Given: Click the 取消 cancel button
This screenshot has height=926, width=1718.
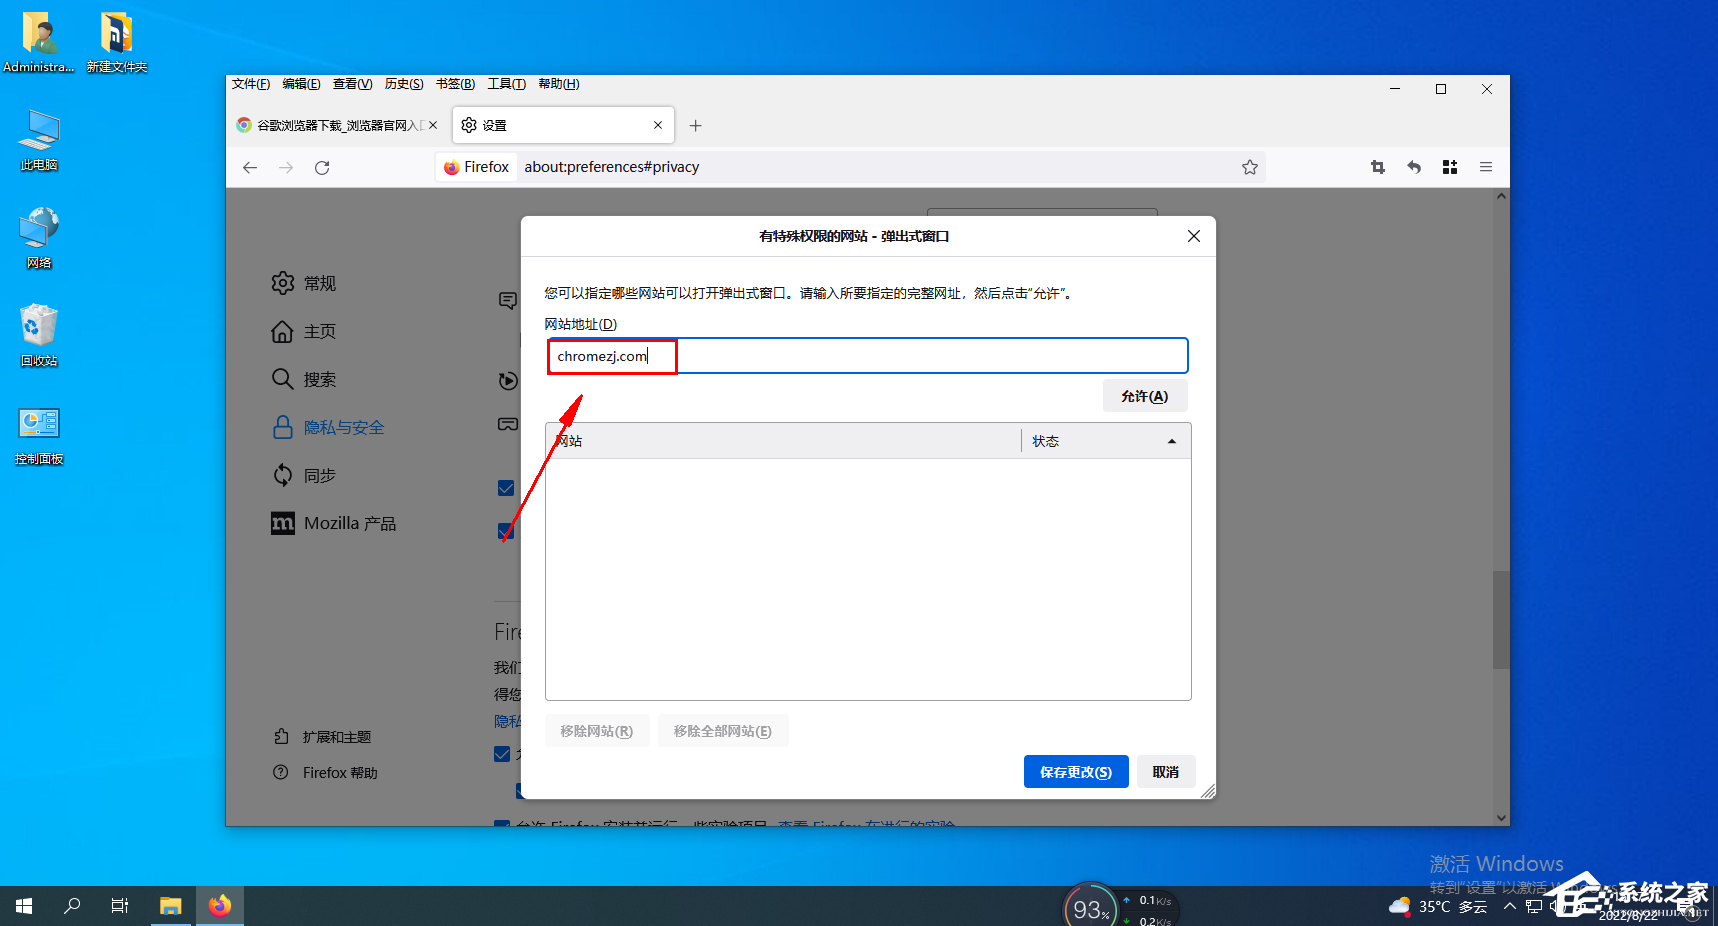Looking at the screenshot, I should [1165, 772].
